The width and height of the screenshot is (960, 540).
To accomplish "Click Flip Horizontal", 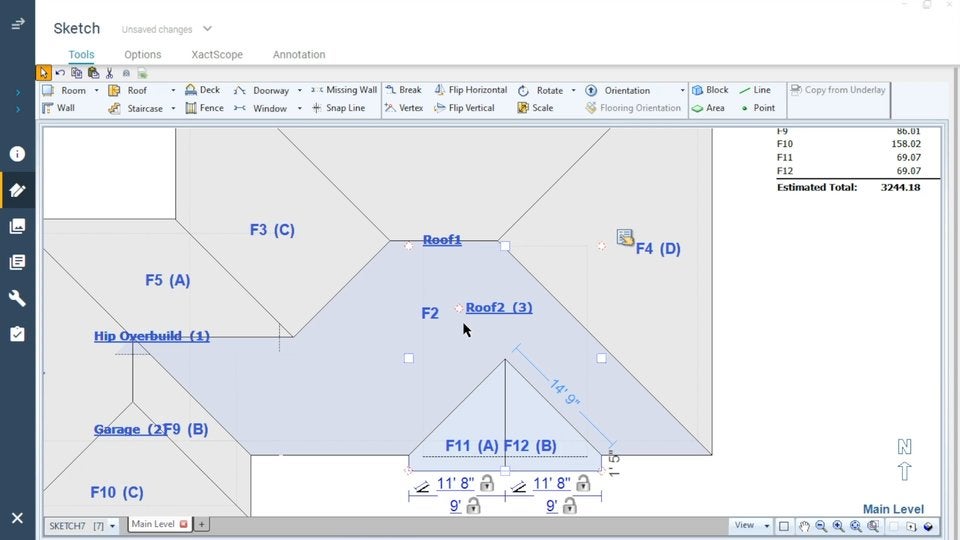I will (x=471, y=90).
